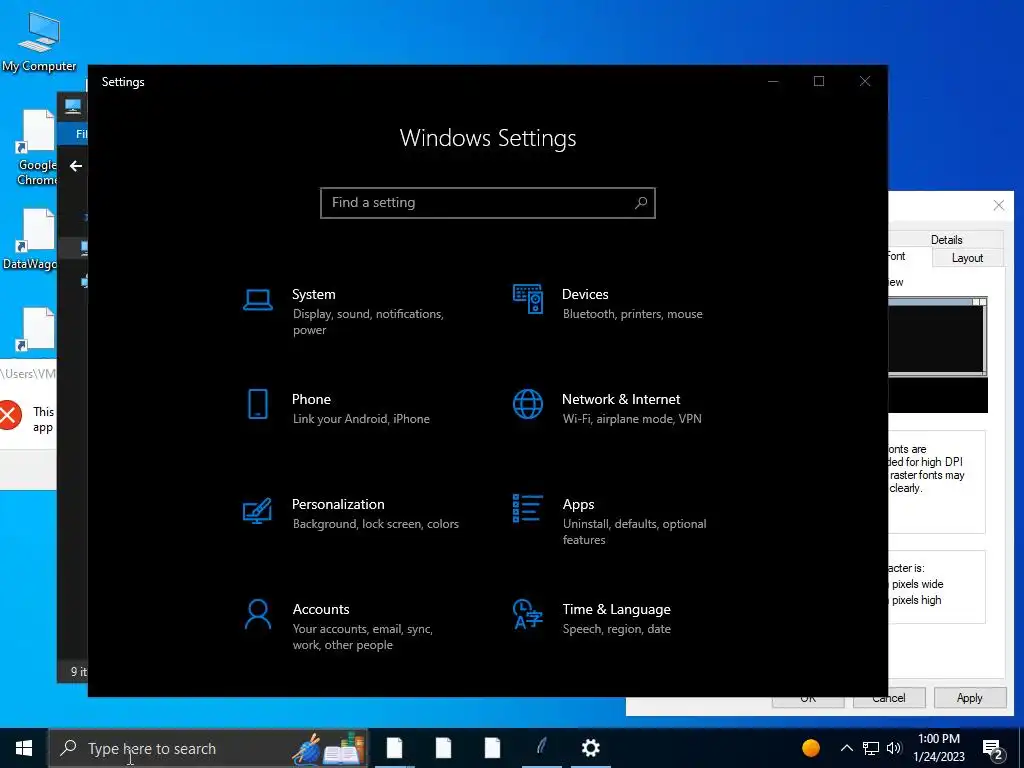Image resolution: width=1024 pixels, height=768 pixels.
Task: Click Cancel in the properties dialog
Action: [889, 698]
